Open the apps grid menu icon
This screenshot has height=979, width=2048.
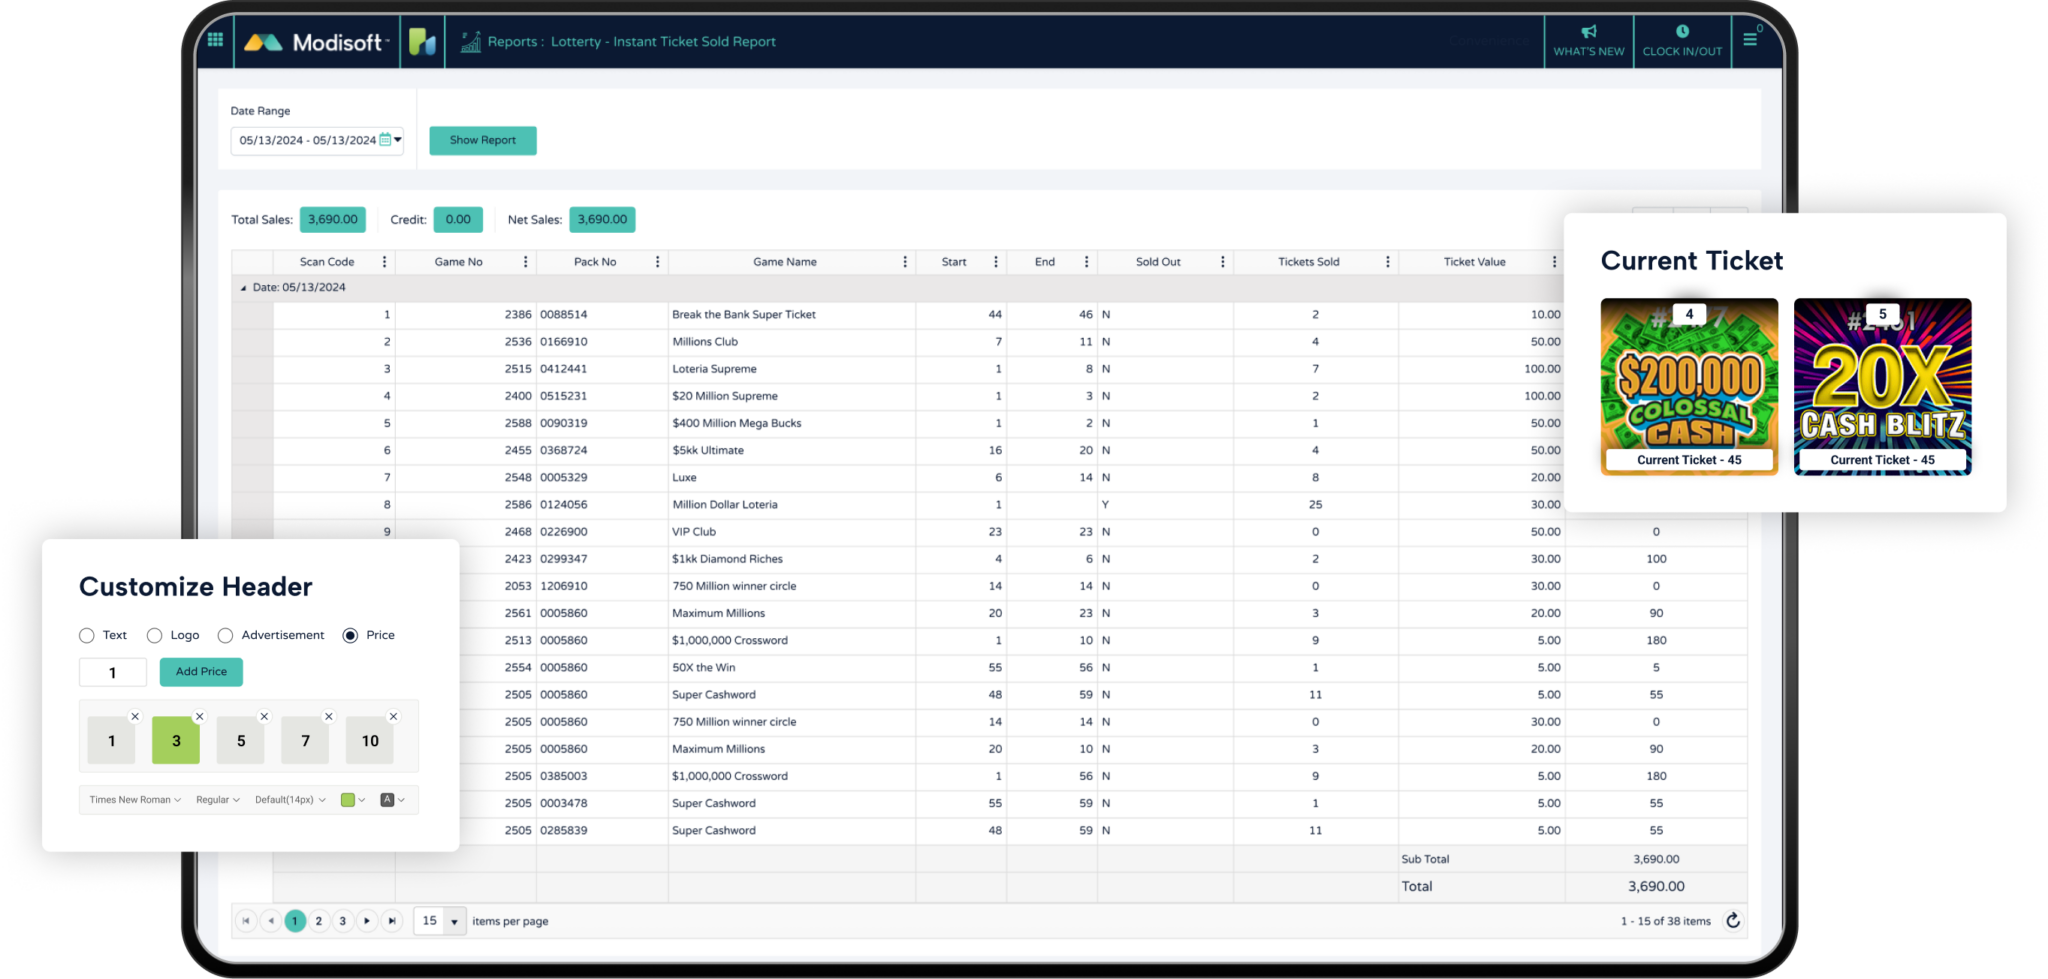215,40
